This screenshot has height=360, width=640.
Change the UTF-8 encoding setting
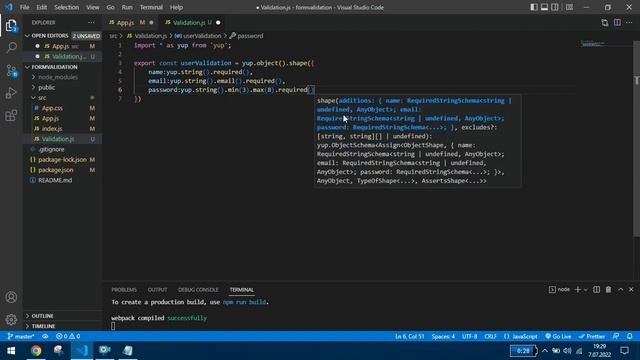coord(469,336)
